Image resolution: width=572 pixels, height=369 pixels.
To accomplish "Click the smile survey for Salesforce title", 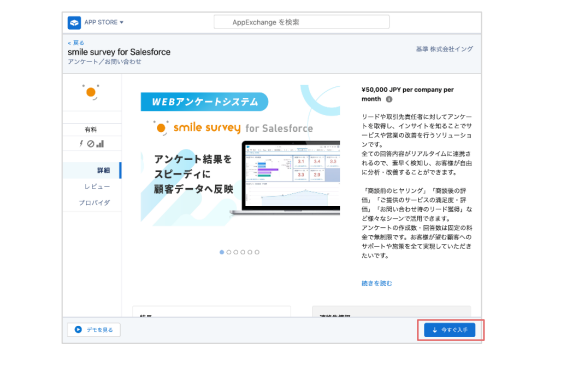I will point(119,52).
